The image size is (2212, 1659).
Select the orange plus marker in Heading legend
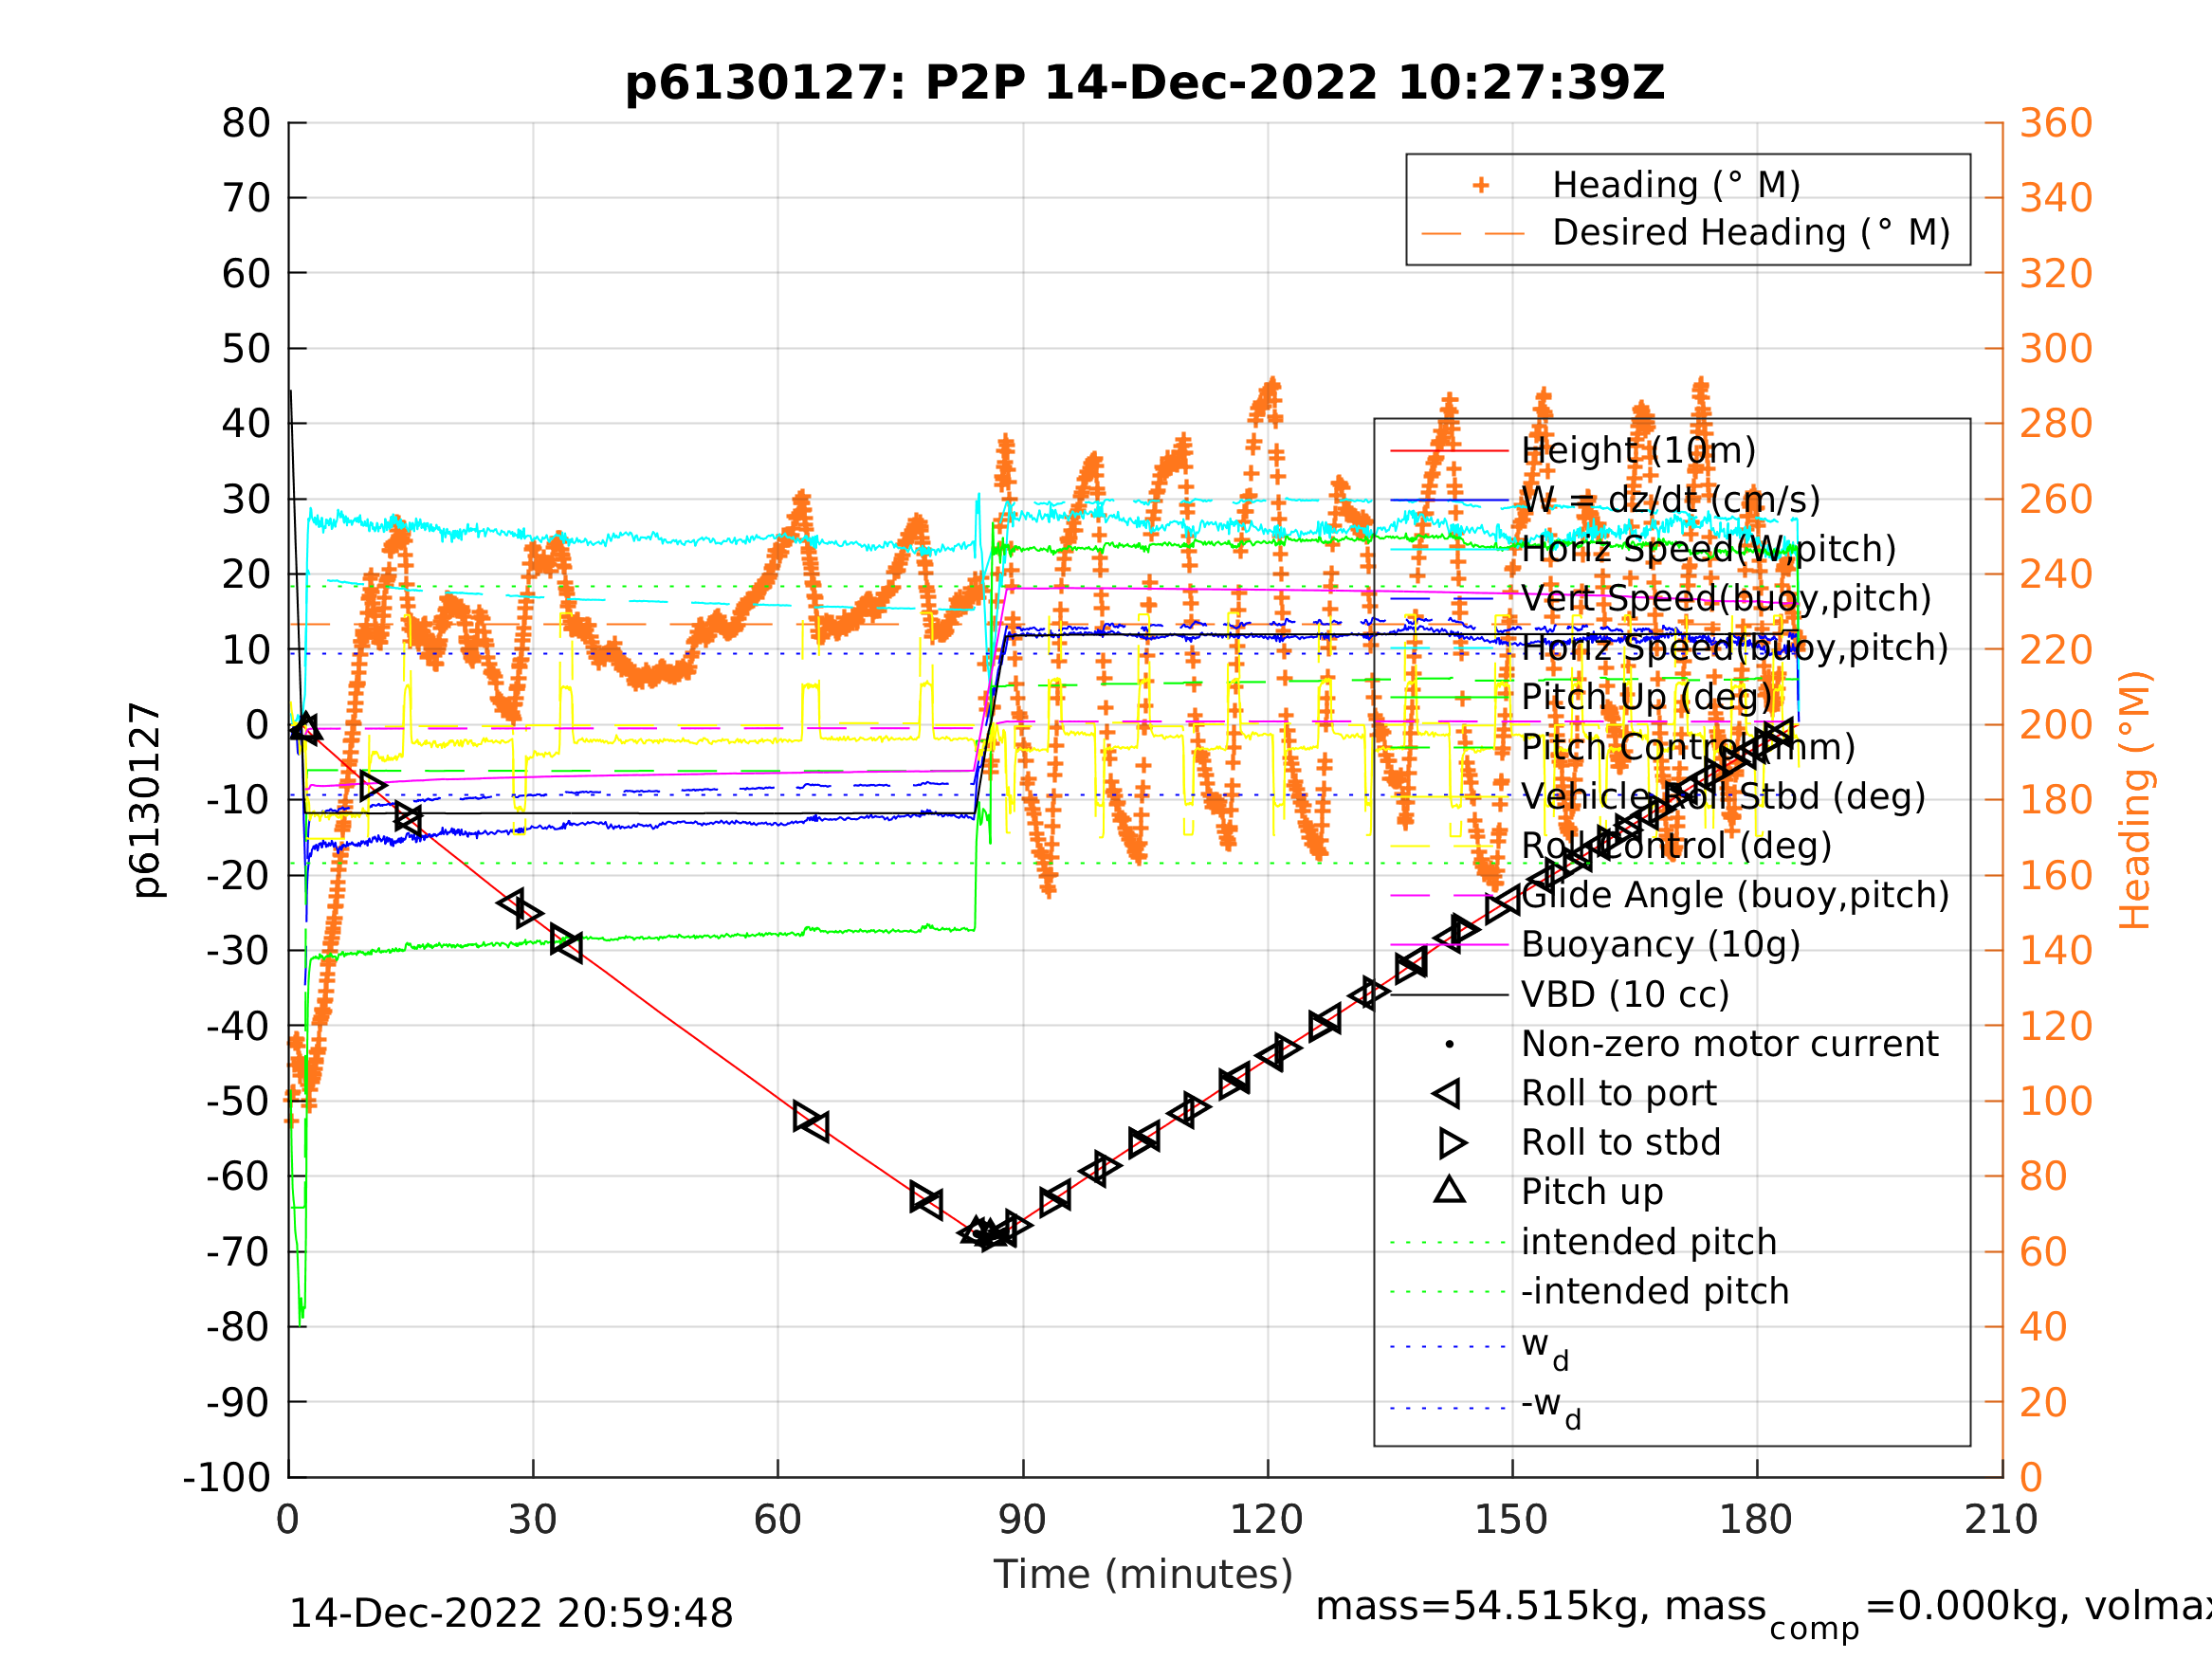coord(1481,185)
